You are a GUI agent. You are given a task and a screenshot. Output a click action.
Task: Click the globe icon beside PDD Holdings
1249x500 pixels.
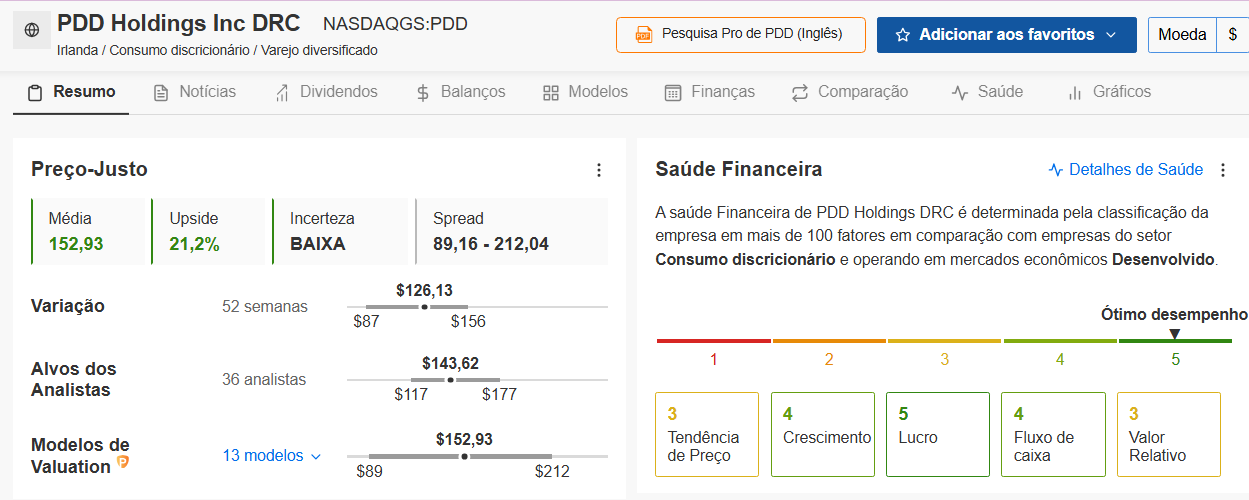[31, 31]
